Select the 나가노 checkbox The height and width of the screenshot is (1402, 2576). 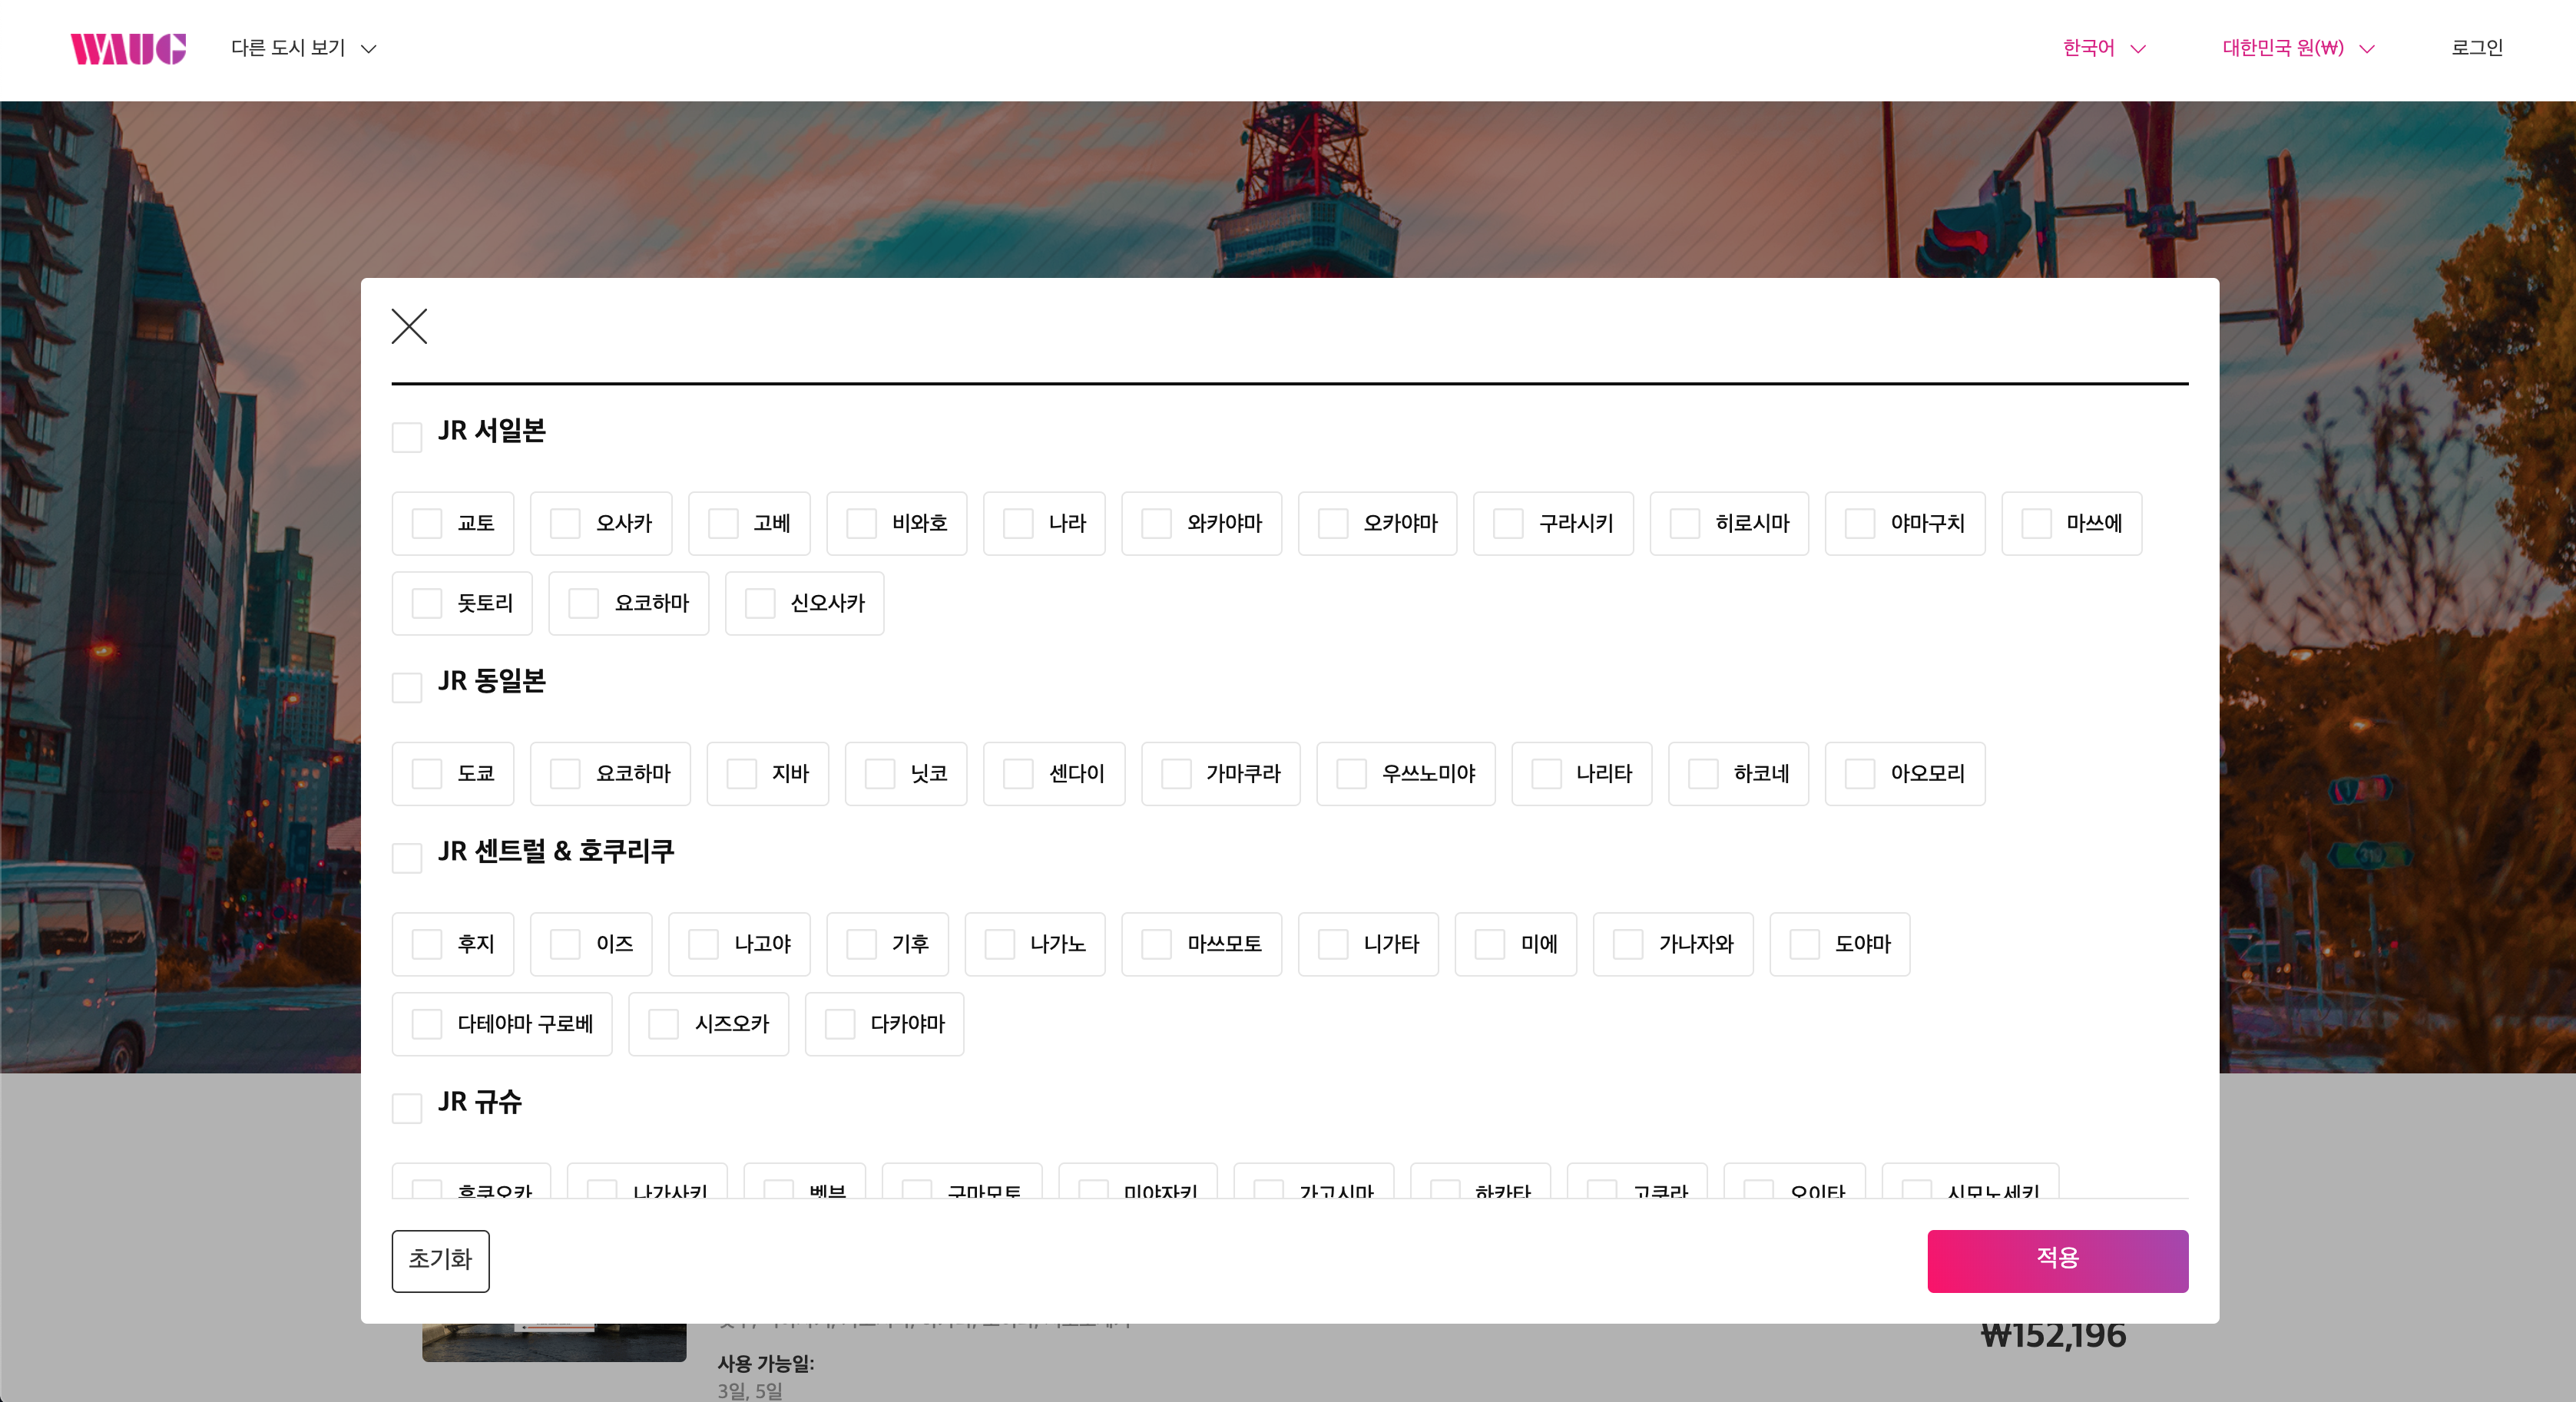pyautogui.click(x=1000, y=943)
